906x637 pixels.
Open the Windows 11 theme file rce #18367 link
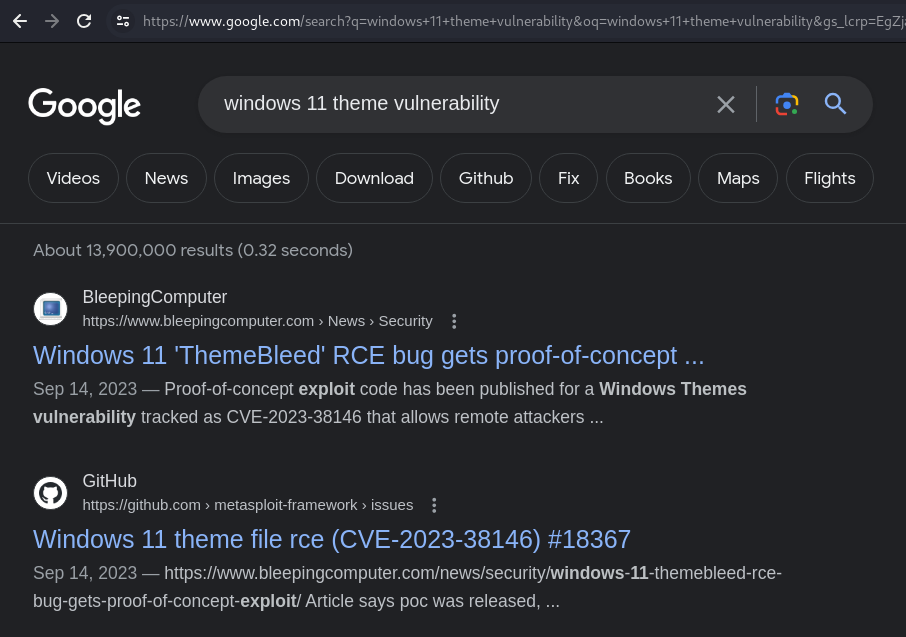click(x=332, y=539)
